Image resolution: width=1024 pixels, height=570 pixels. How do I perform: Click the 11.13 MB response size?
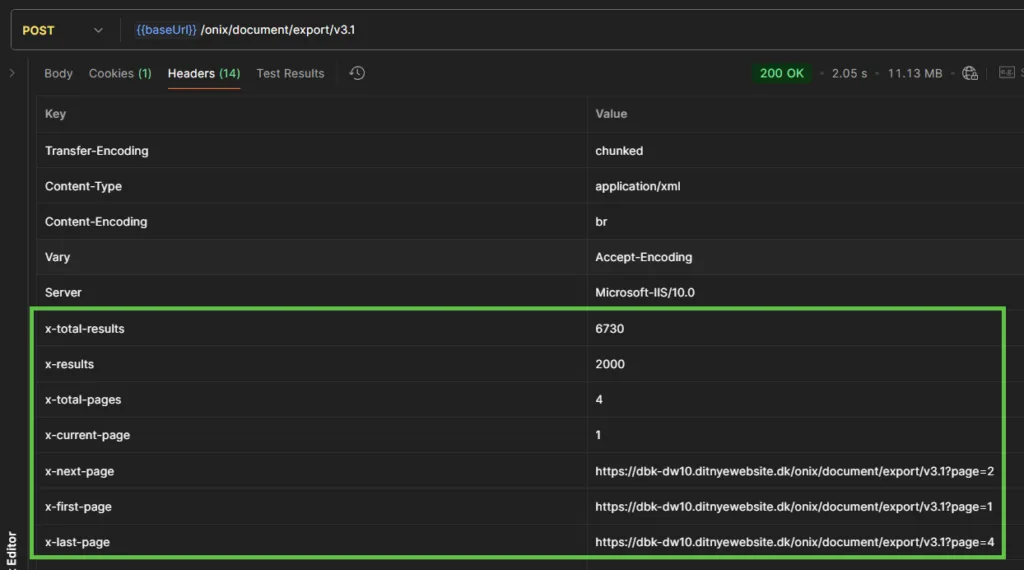tap(914, 73)
